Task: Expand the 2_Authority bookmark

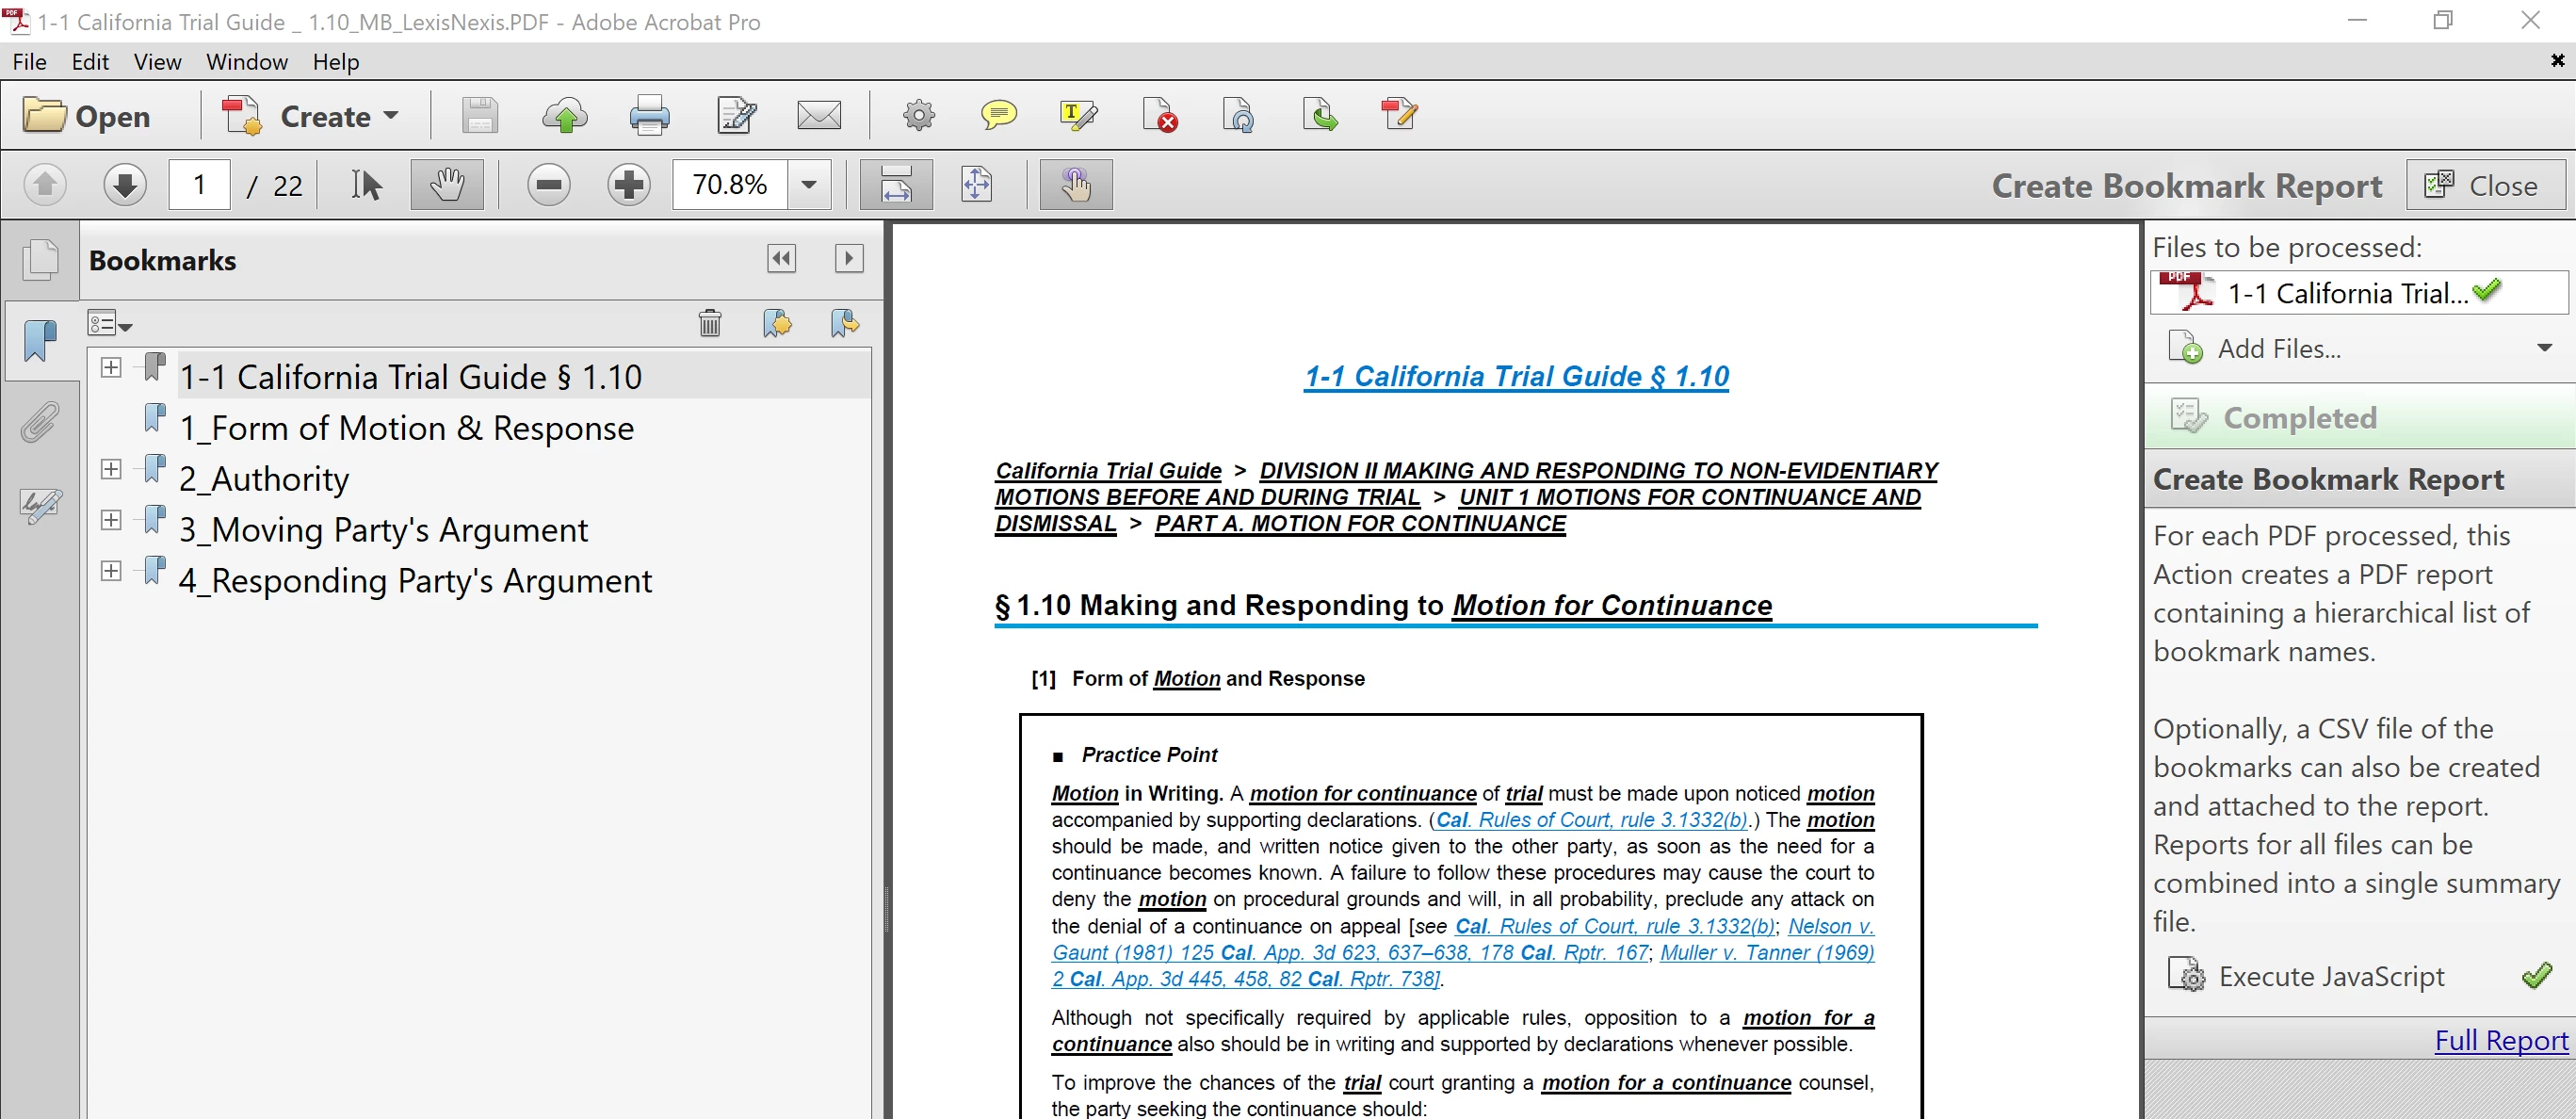Action: tap(111, 469)
